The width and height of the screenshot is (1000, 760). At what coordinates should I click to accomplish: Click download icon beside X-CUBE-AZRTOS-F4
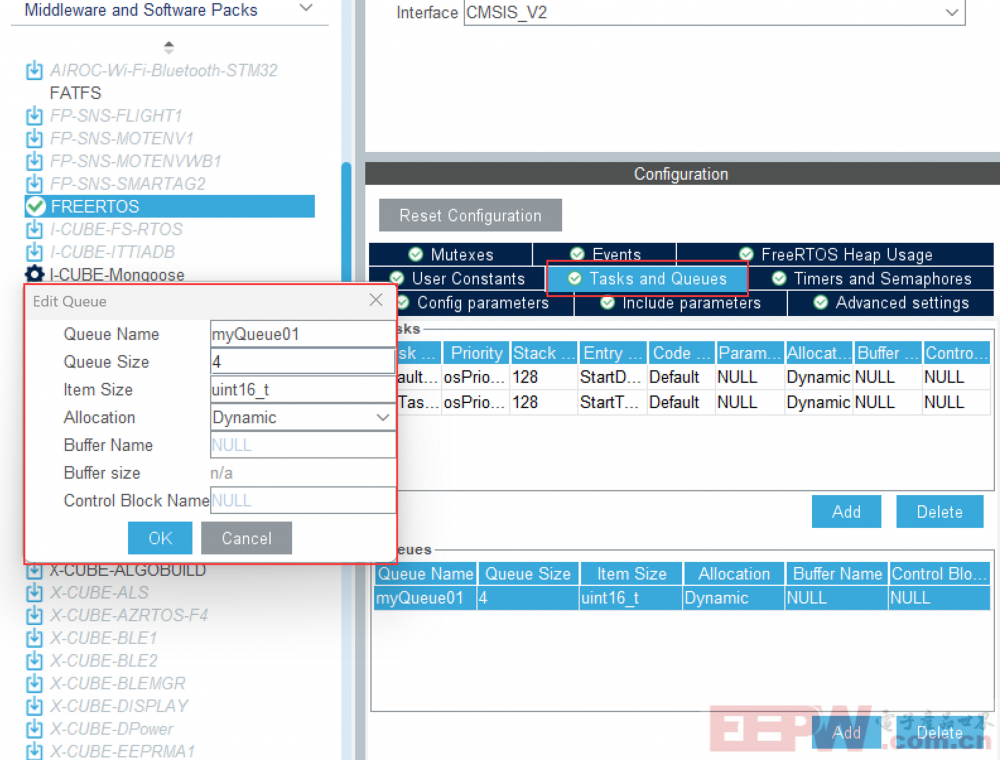pyautogui.click(x=34, y=615)
